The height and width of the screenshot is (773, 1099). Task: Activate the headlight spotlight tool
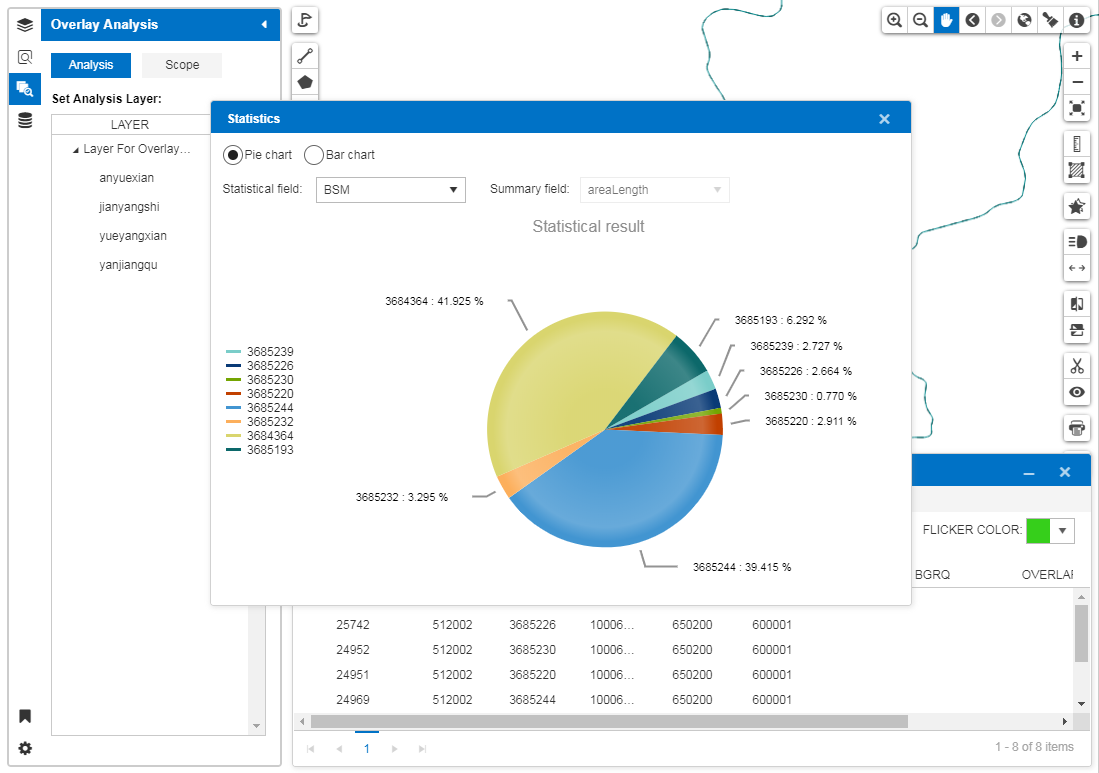pos(1077,242)
